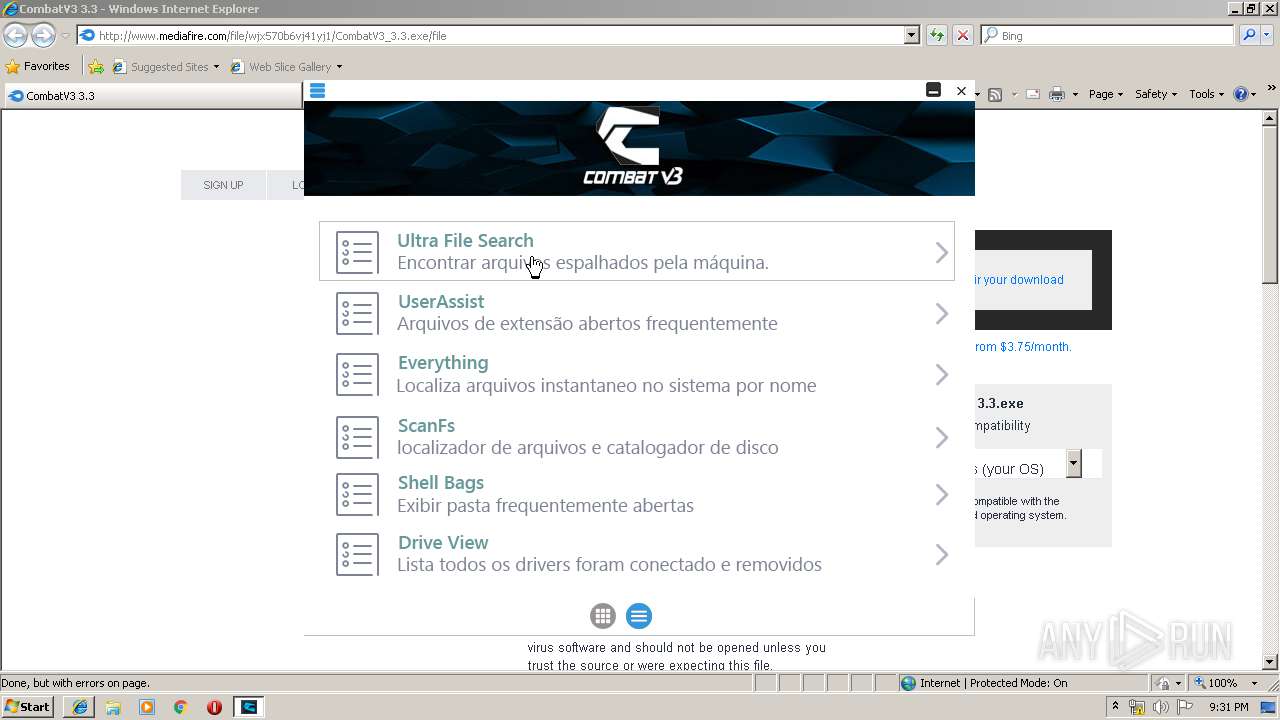The width and height of the screenshot is (1280, 720).
Task: Click the Bing search box
Action: coord(1107,35)
